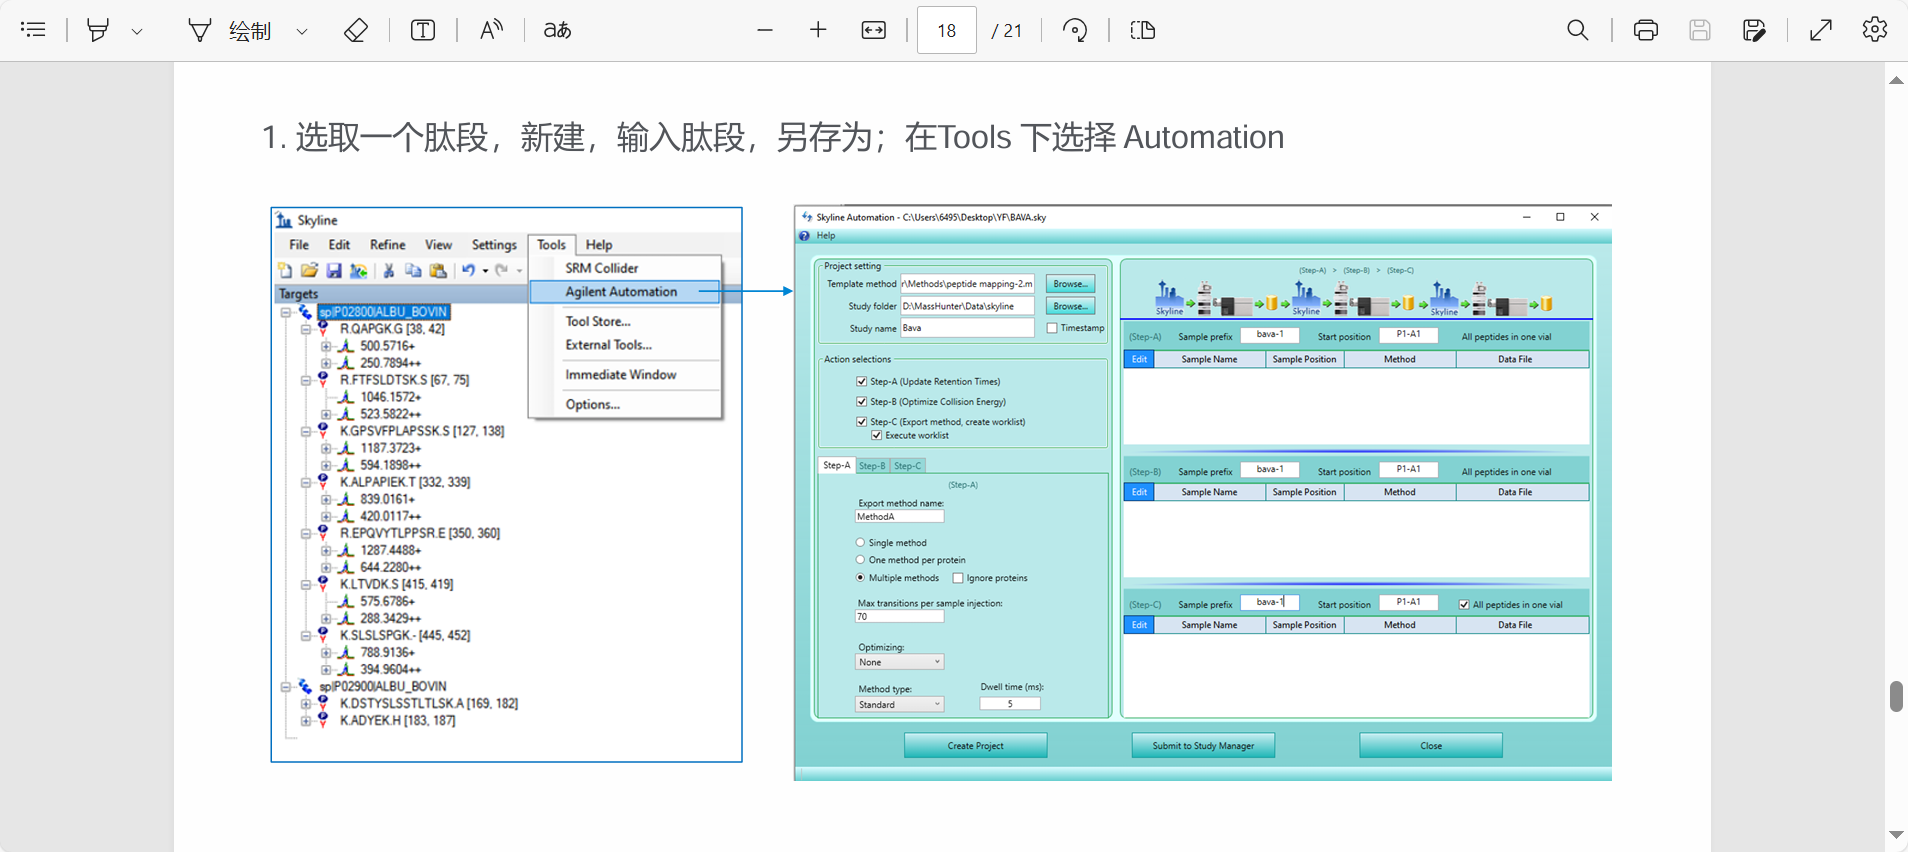This screenshot has width=1908, height=852.
Task: Click the page number input field
Action: click(x=946, y=30)
